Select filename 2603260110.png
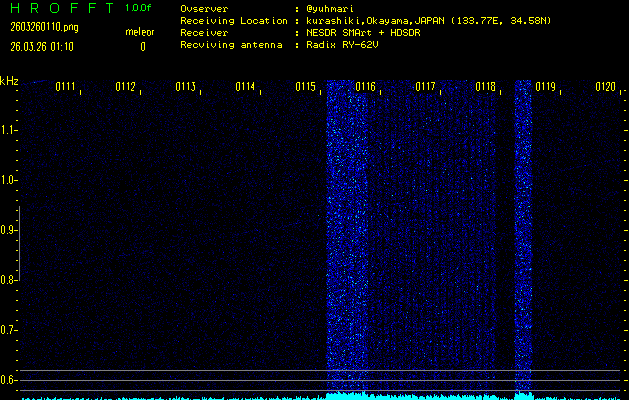The height and width of the screenshot is (400, 629). [44, 27]
